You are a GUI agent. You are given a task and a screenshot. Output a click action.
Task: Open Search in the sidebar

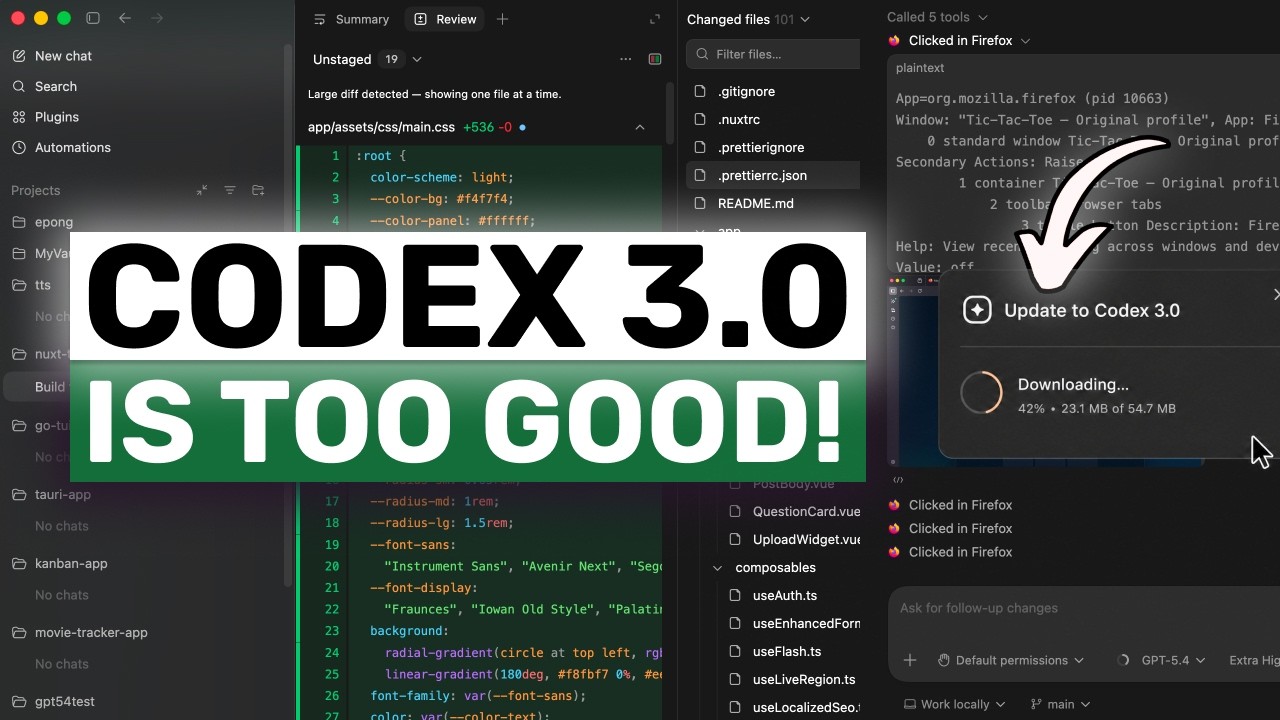(56, 86)
